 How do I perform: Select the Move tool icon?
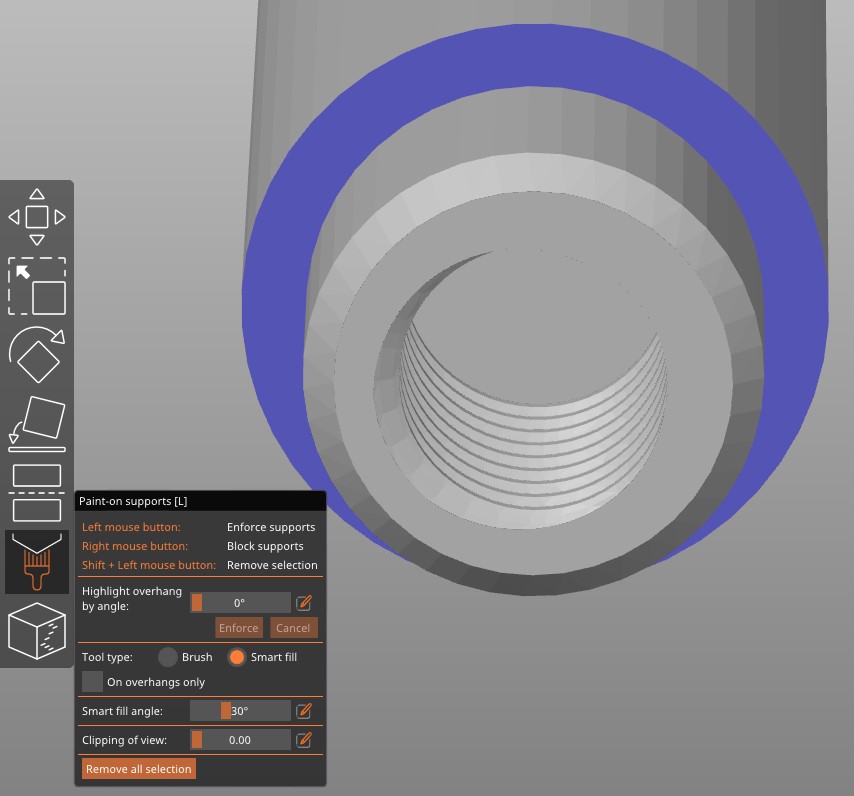click(37, 217)
